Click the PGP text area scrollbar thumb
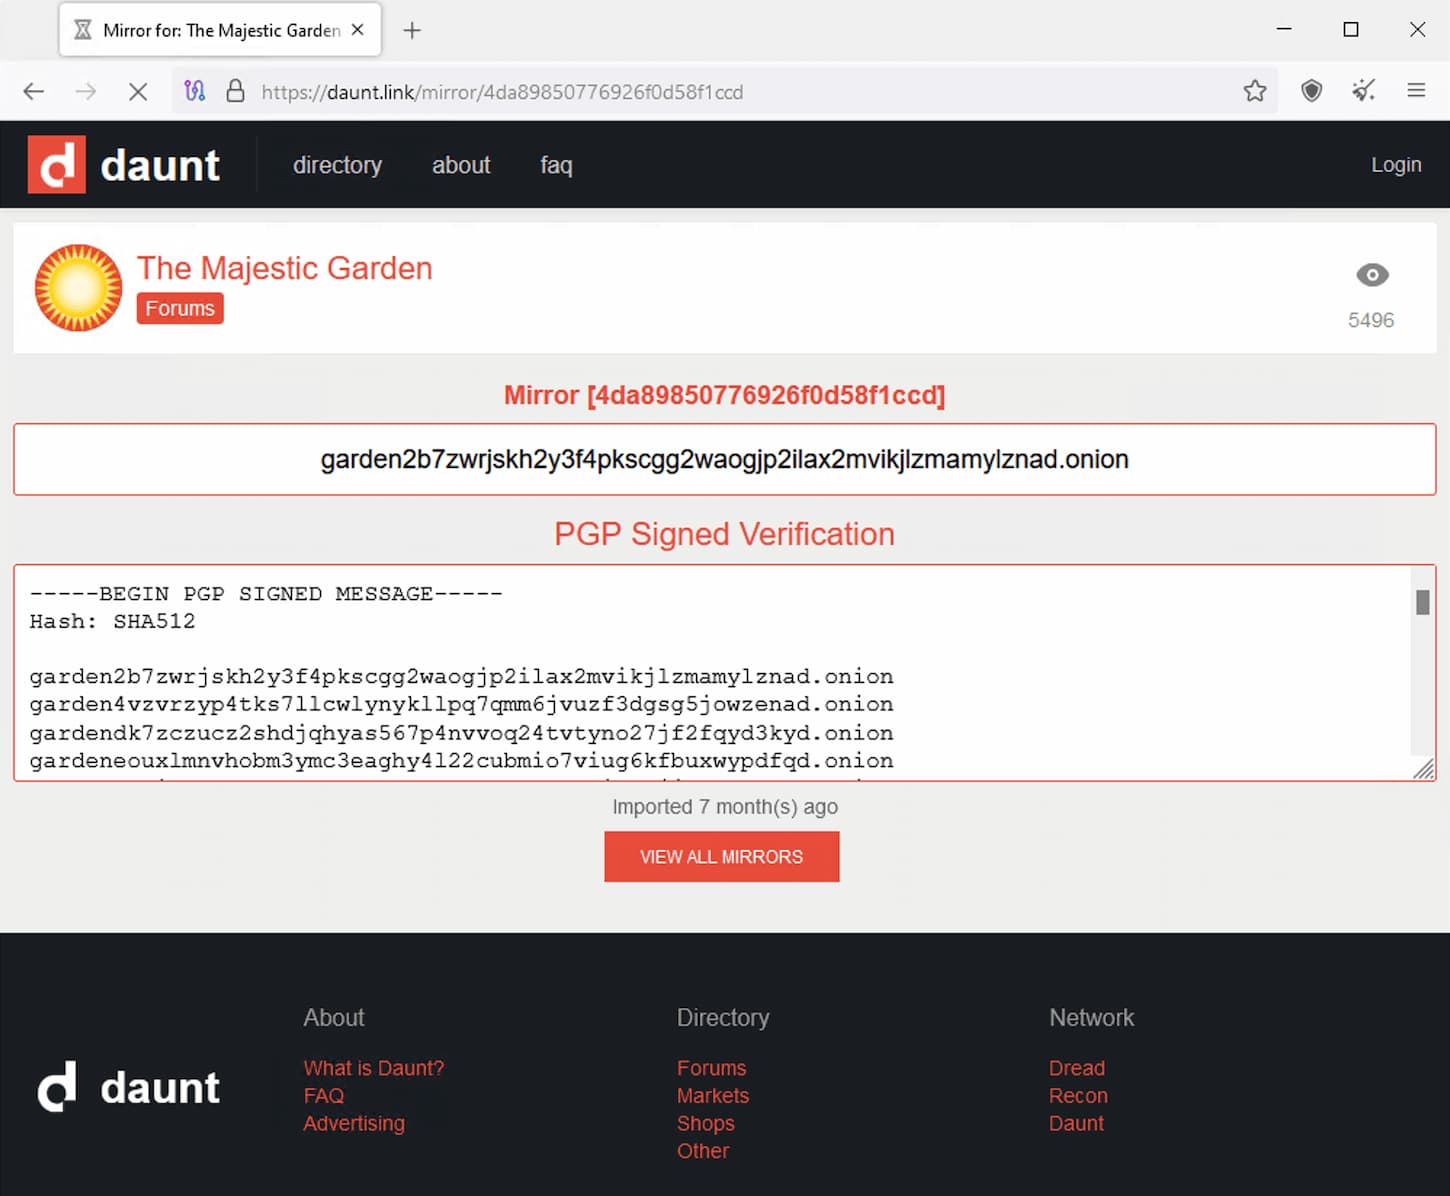Viewport: 1450px width, 1196px height. coord(1422,602)
